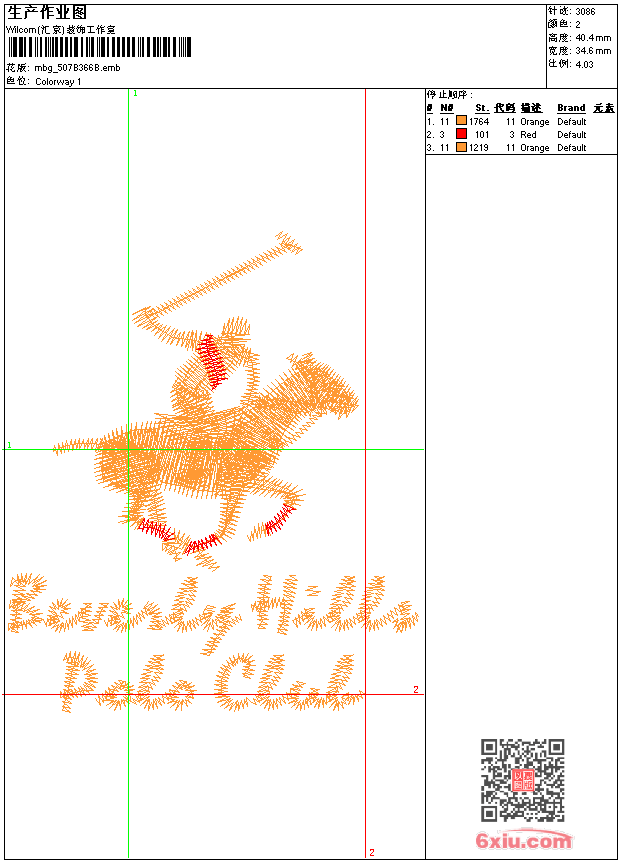Click the embroidered 'Polo Club' lettering

pyautogui.click(x=212, y=682)
